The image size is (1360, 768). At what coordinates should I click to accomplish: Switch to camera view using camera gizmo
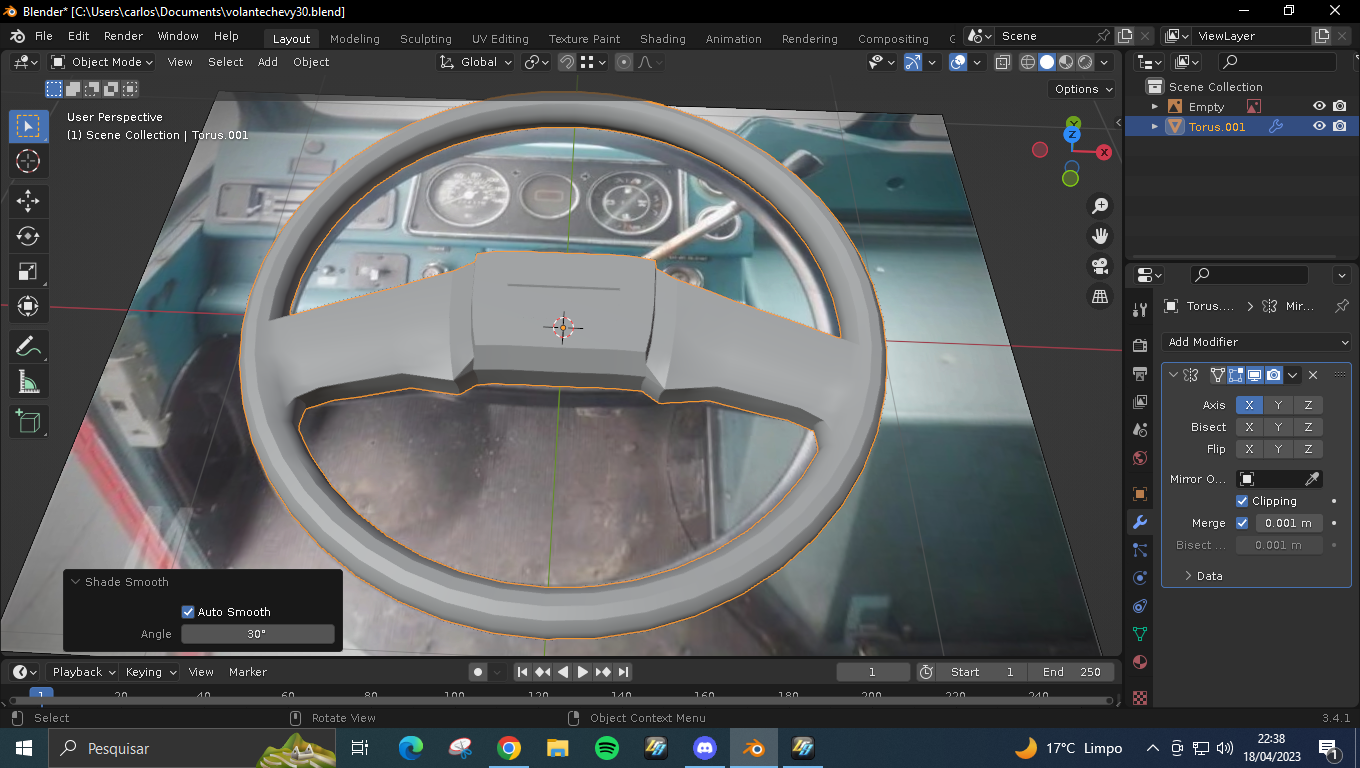click(1100, 266)
